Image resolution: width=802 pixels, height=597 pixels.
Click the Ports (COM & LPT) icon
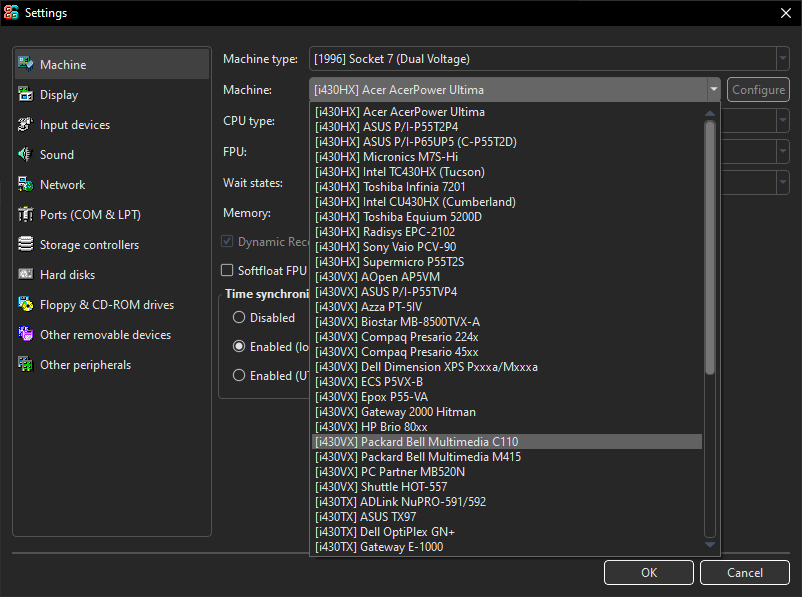click(x=26, y=214)
